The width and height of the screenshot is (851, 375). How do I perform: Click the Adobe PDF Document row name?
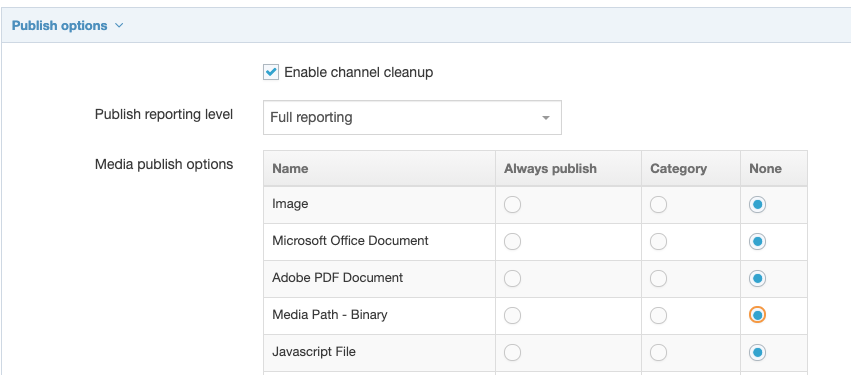coord(338,278)
